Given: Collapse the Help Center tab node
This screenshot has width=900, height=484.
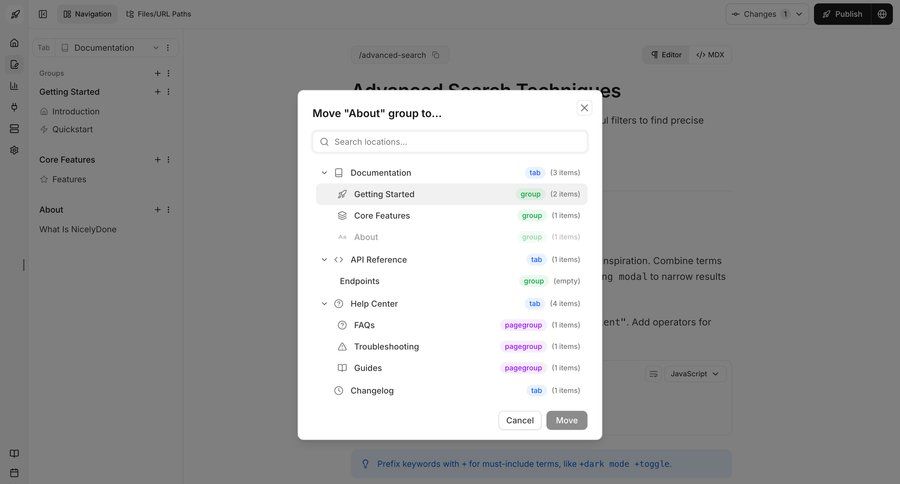Looking at the screenshot, I should (324, 304).
